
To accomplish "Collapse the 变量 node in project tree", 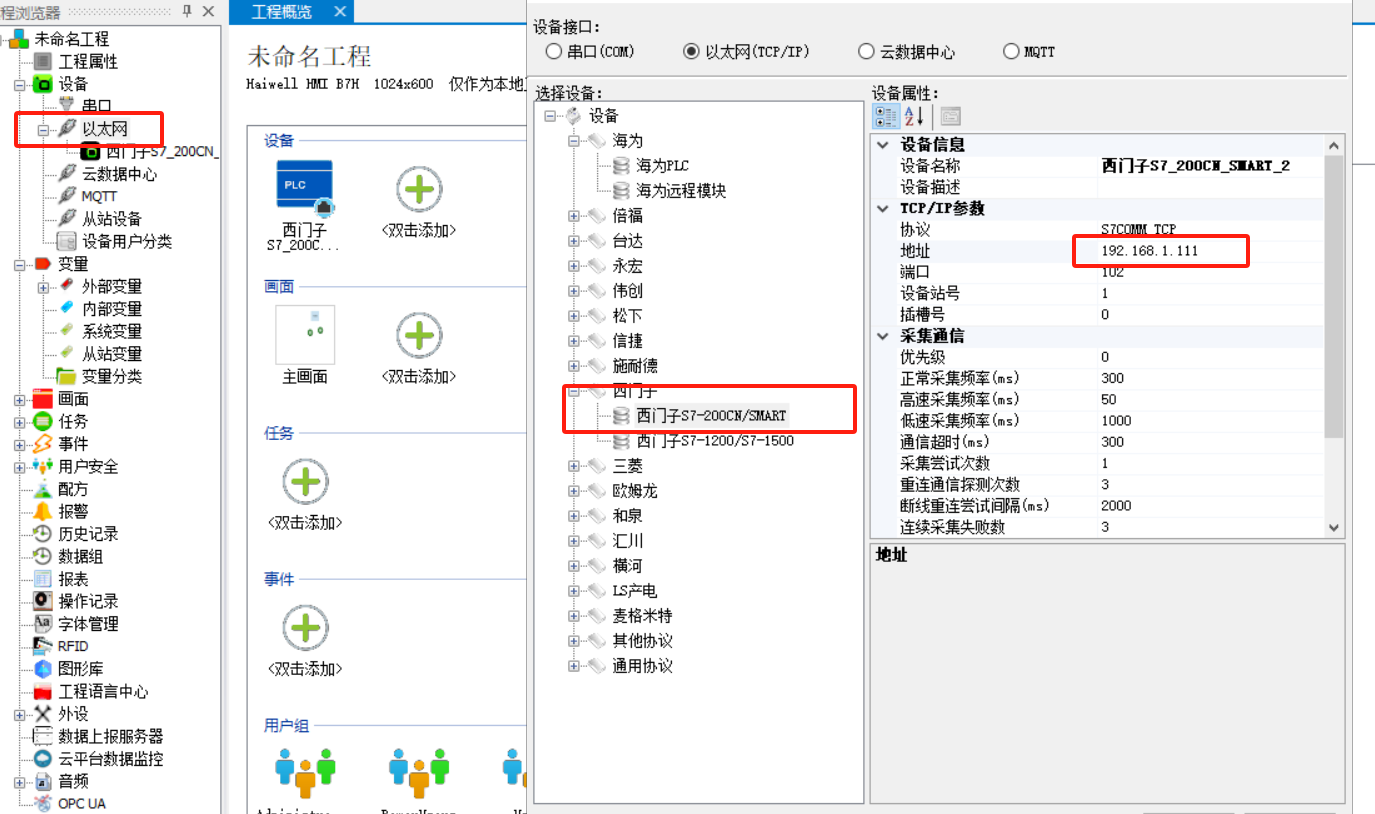I will [x=19, y=265].
